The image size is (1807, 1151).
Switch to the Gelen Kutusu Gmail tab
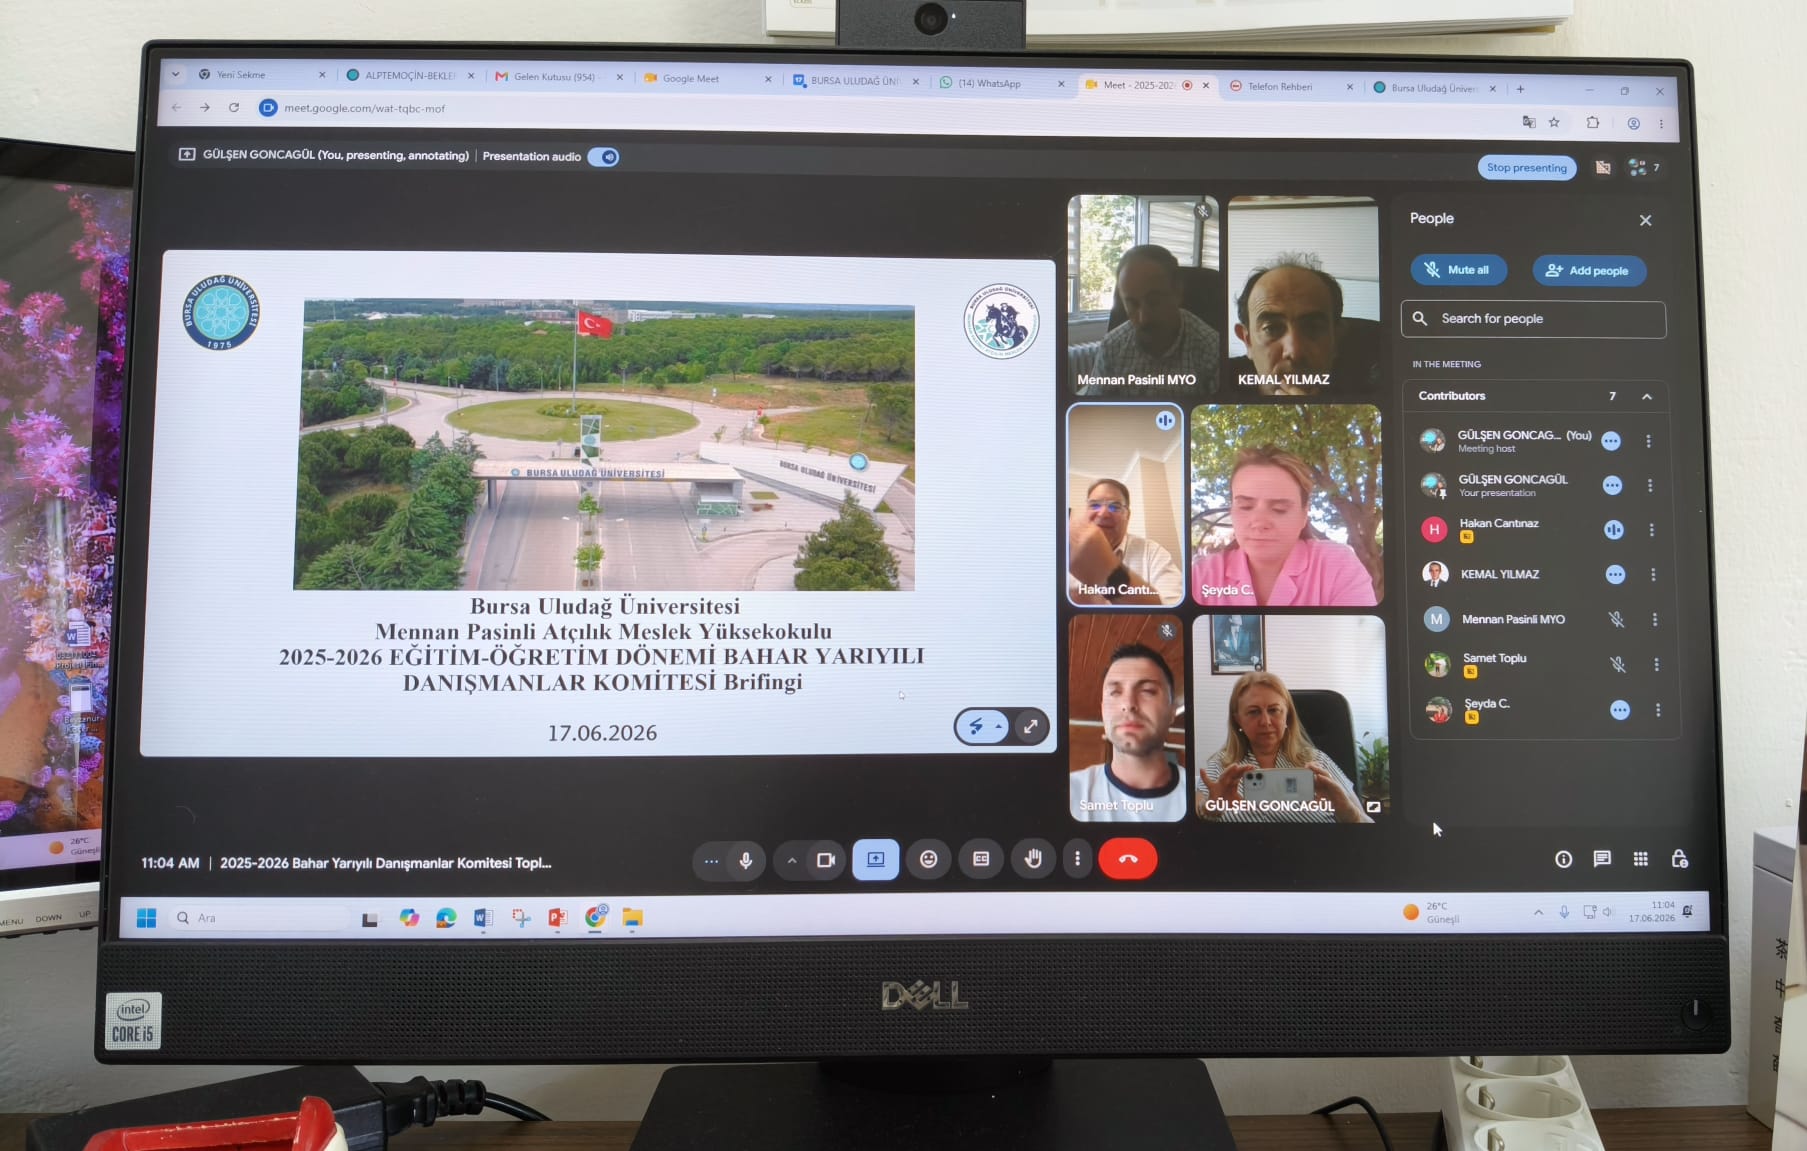(x=559, y=77)
